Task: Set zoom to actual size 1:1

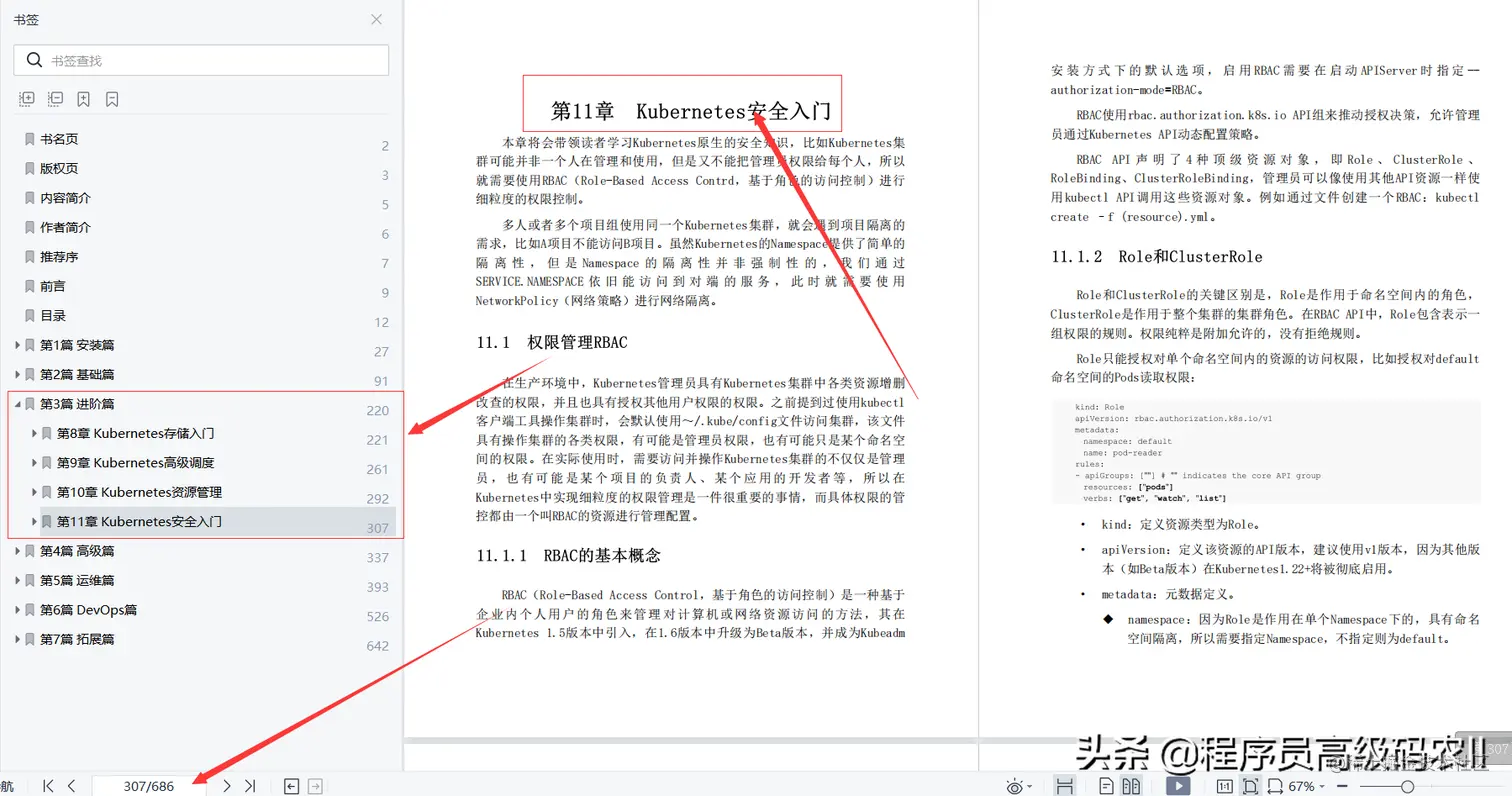Action: (1224, 786)
